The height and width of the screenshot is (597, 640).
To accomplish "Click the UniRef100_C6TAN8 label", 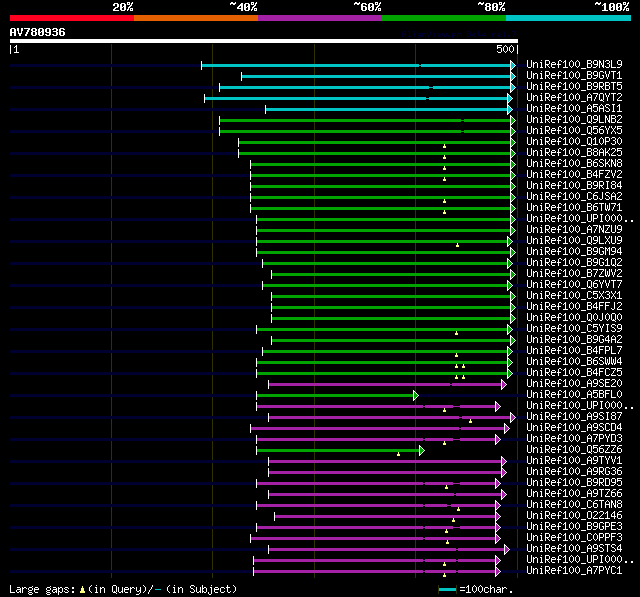I will (x=574, y=505).
